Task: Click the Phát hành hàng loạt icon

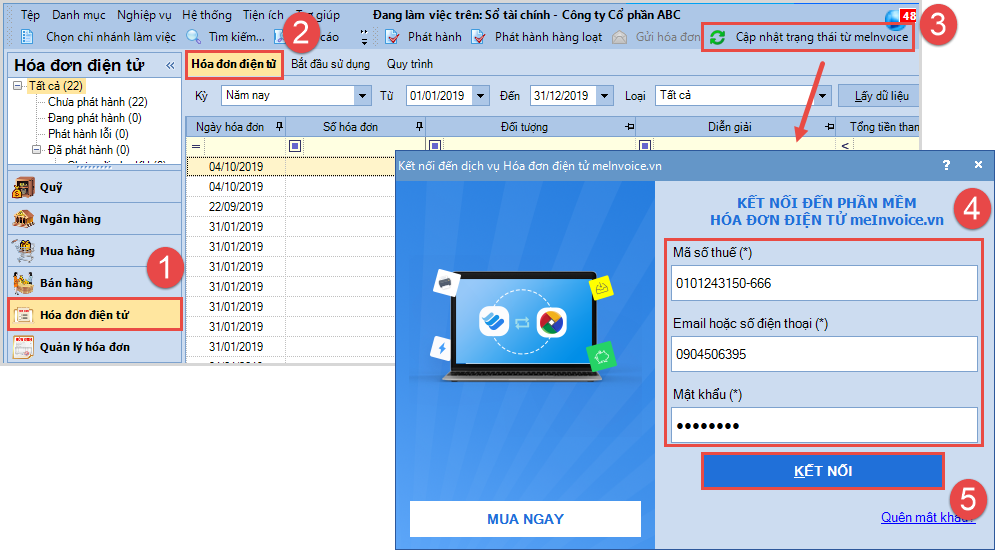Action: click(478, 37)
